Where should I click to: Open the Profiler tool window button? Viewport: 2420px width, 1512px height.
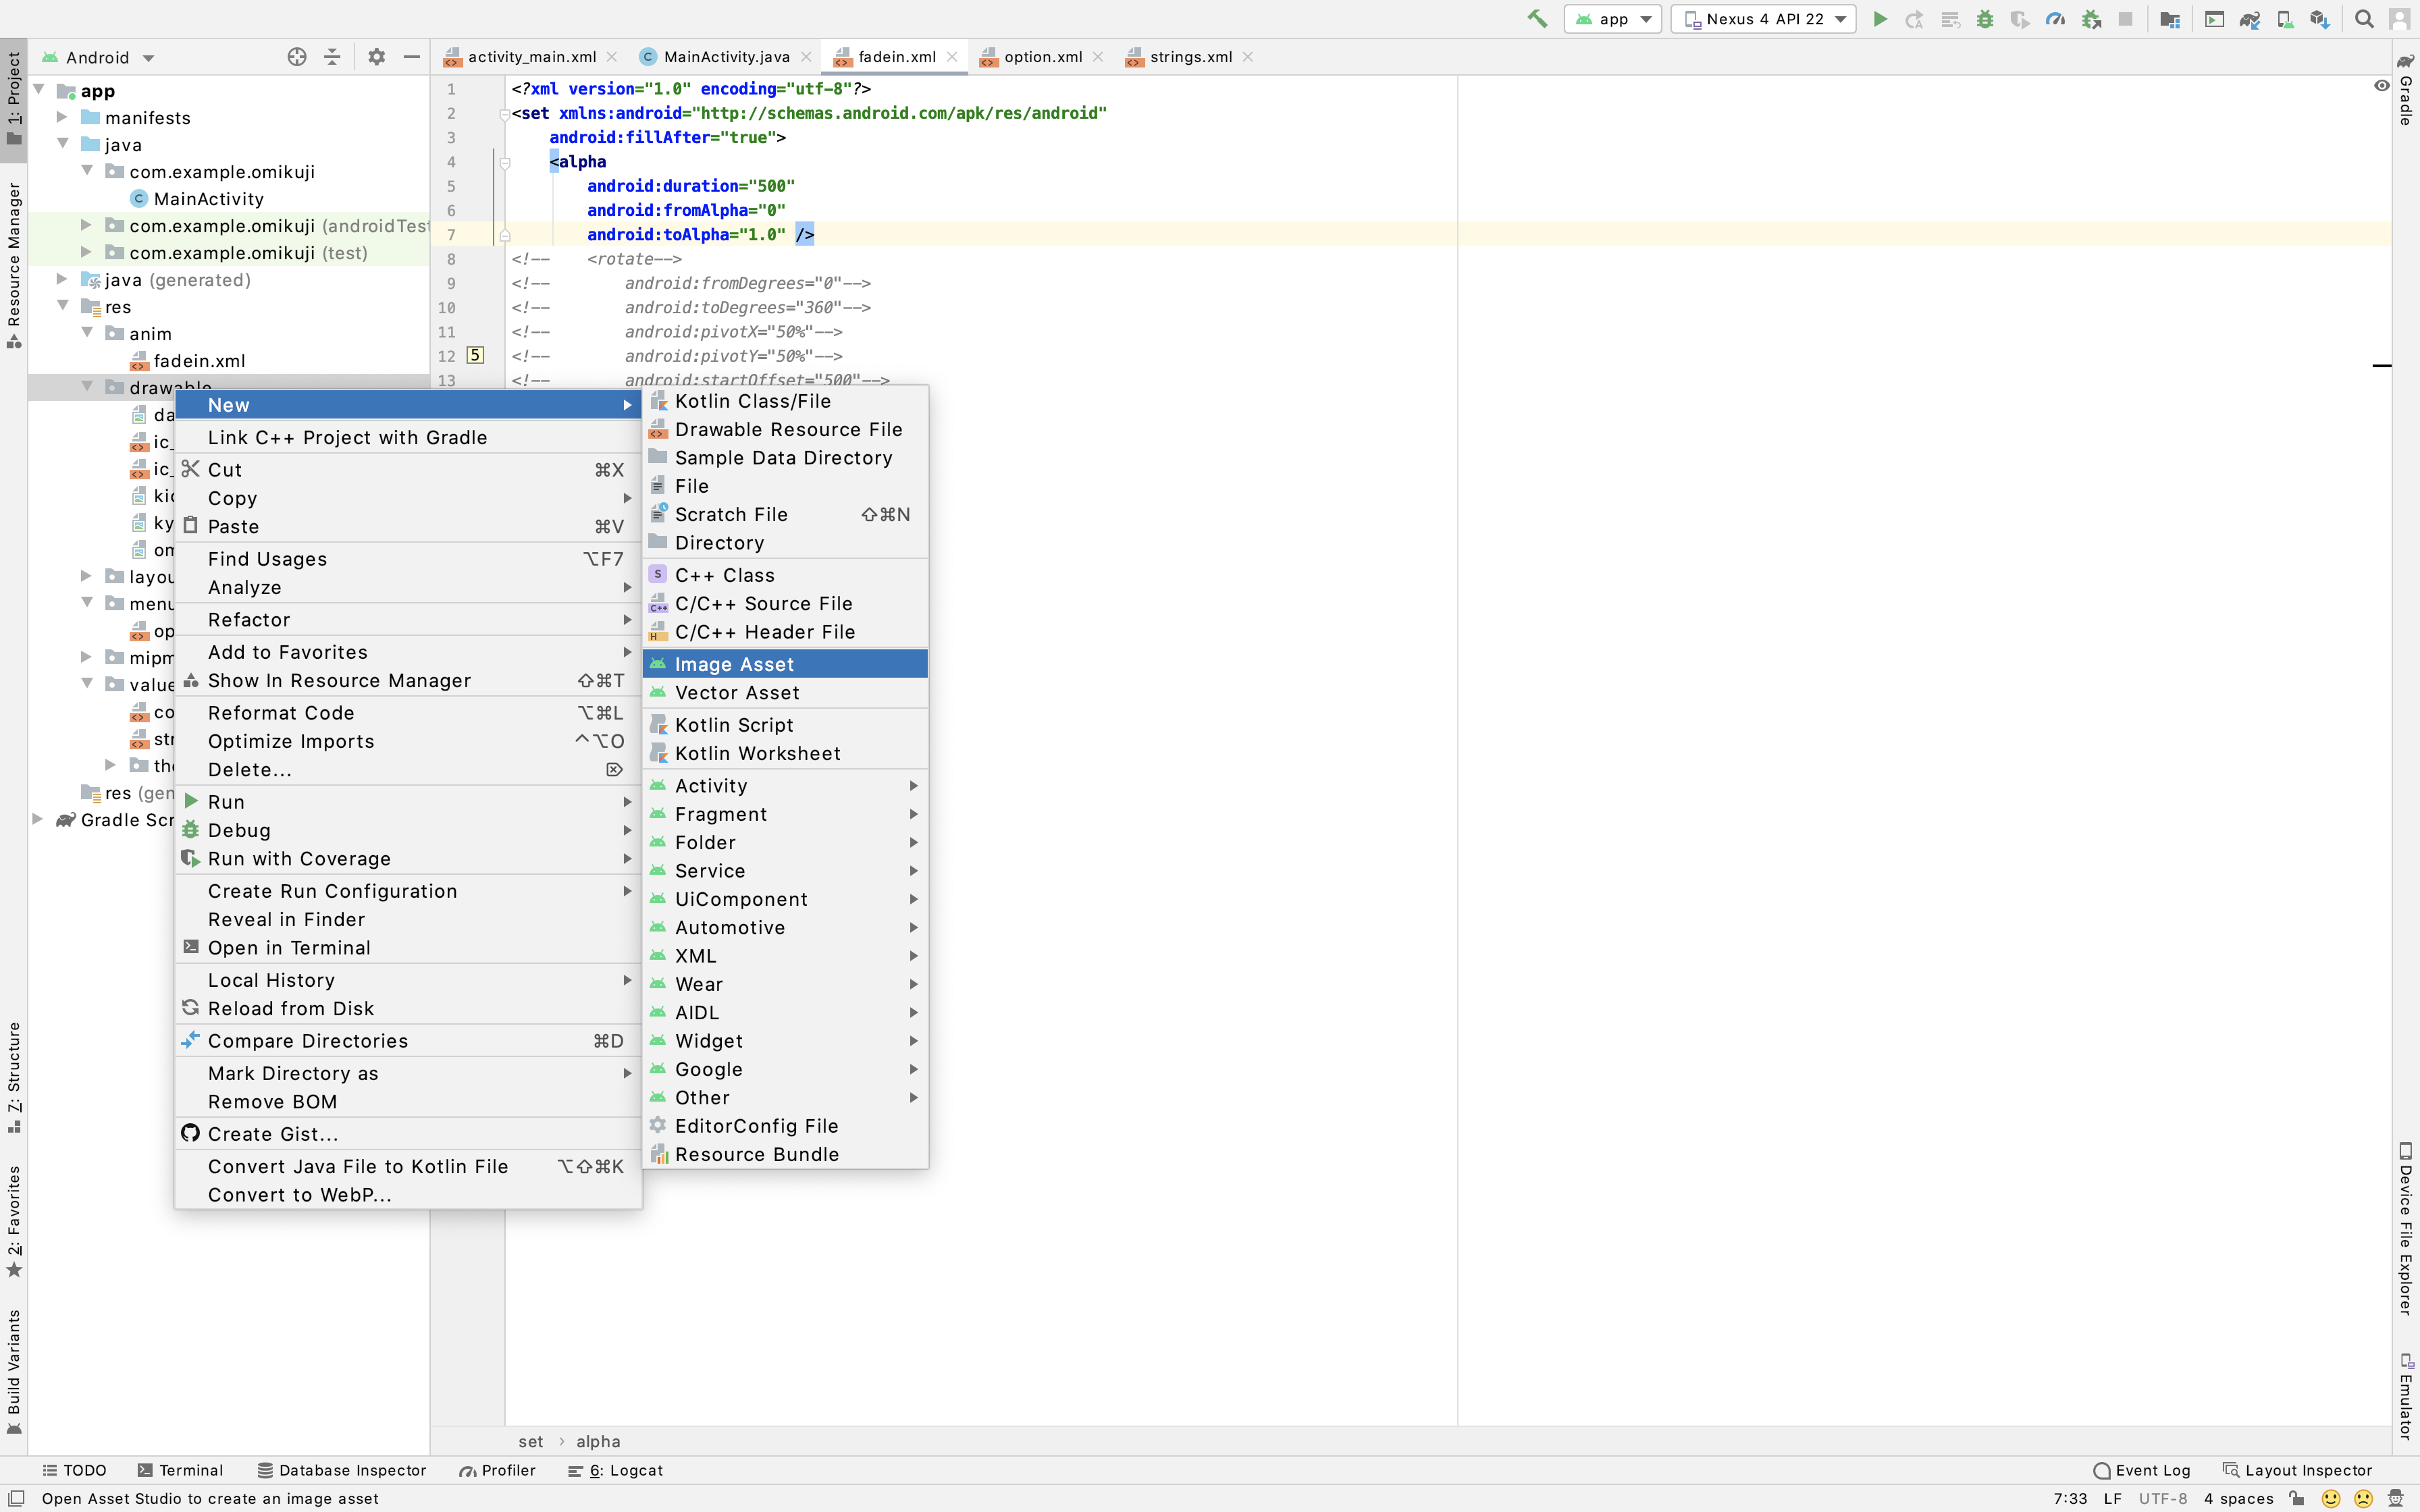pos(498,1470)
